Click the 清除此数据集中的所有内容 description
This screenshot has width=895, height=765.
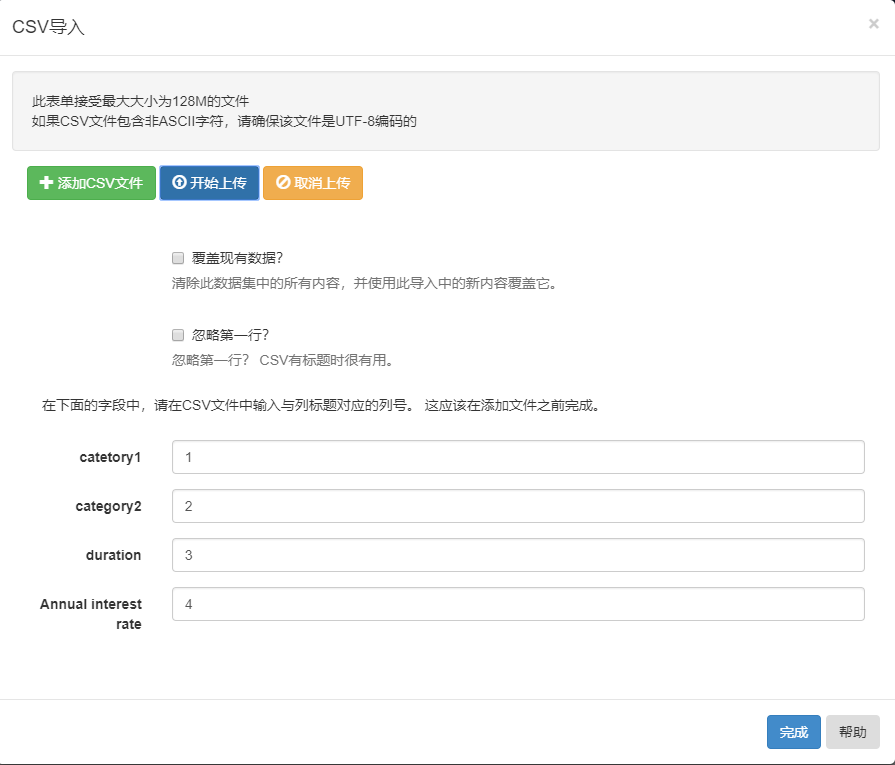(364, 283)
